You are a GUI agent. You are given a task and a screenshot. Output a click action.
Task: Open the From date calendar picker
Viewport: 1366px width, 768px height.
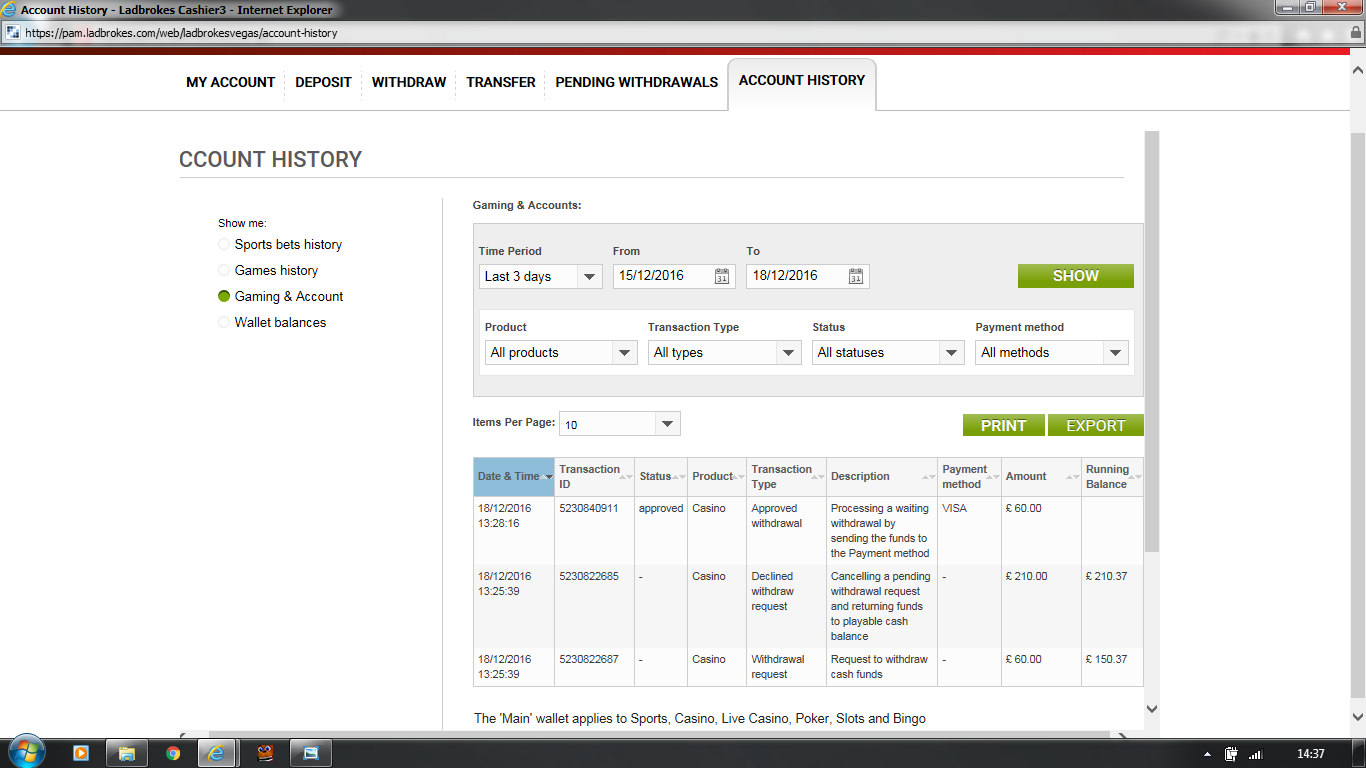coord(722,277)
